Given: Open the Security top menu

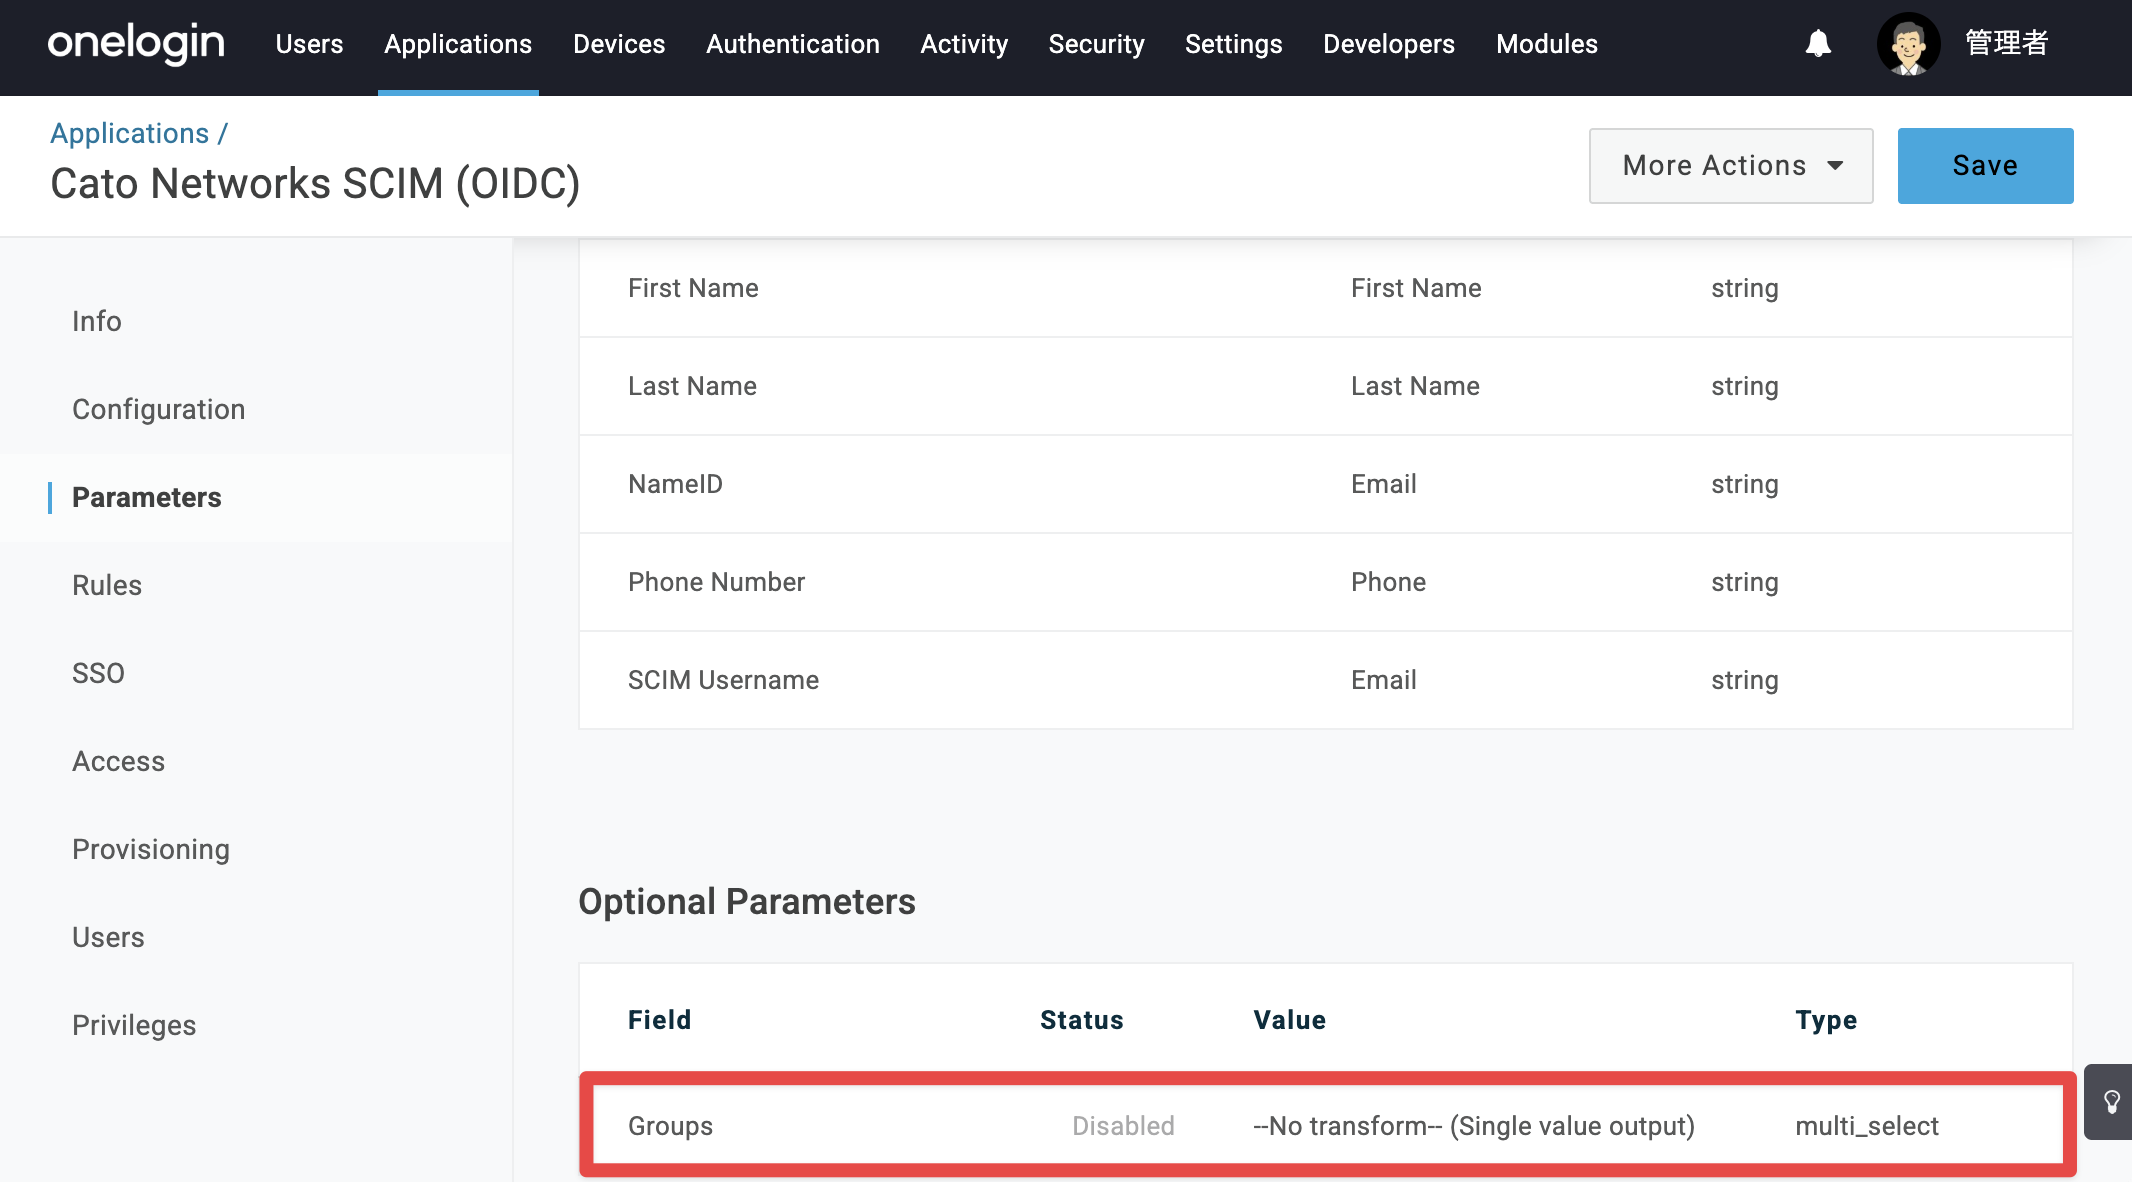Looking at the screenshot, I should (x=1096, y=44).
